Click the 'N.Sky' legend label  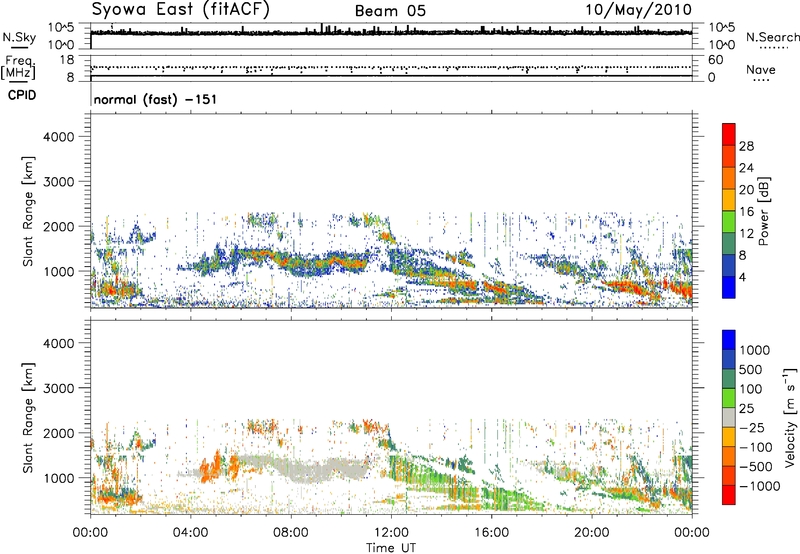pyautogui.click(x=19, y=37)
